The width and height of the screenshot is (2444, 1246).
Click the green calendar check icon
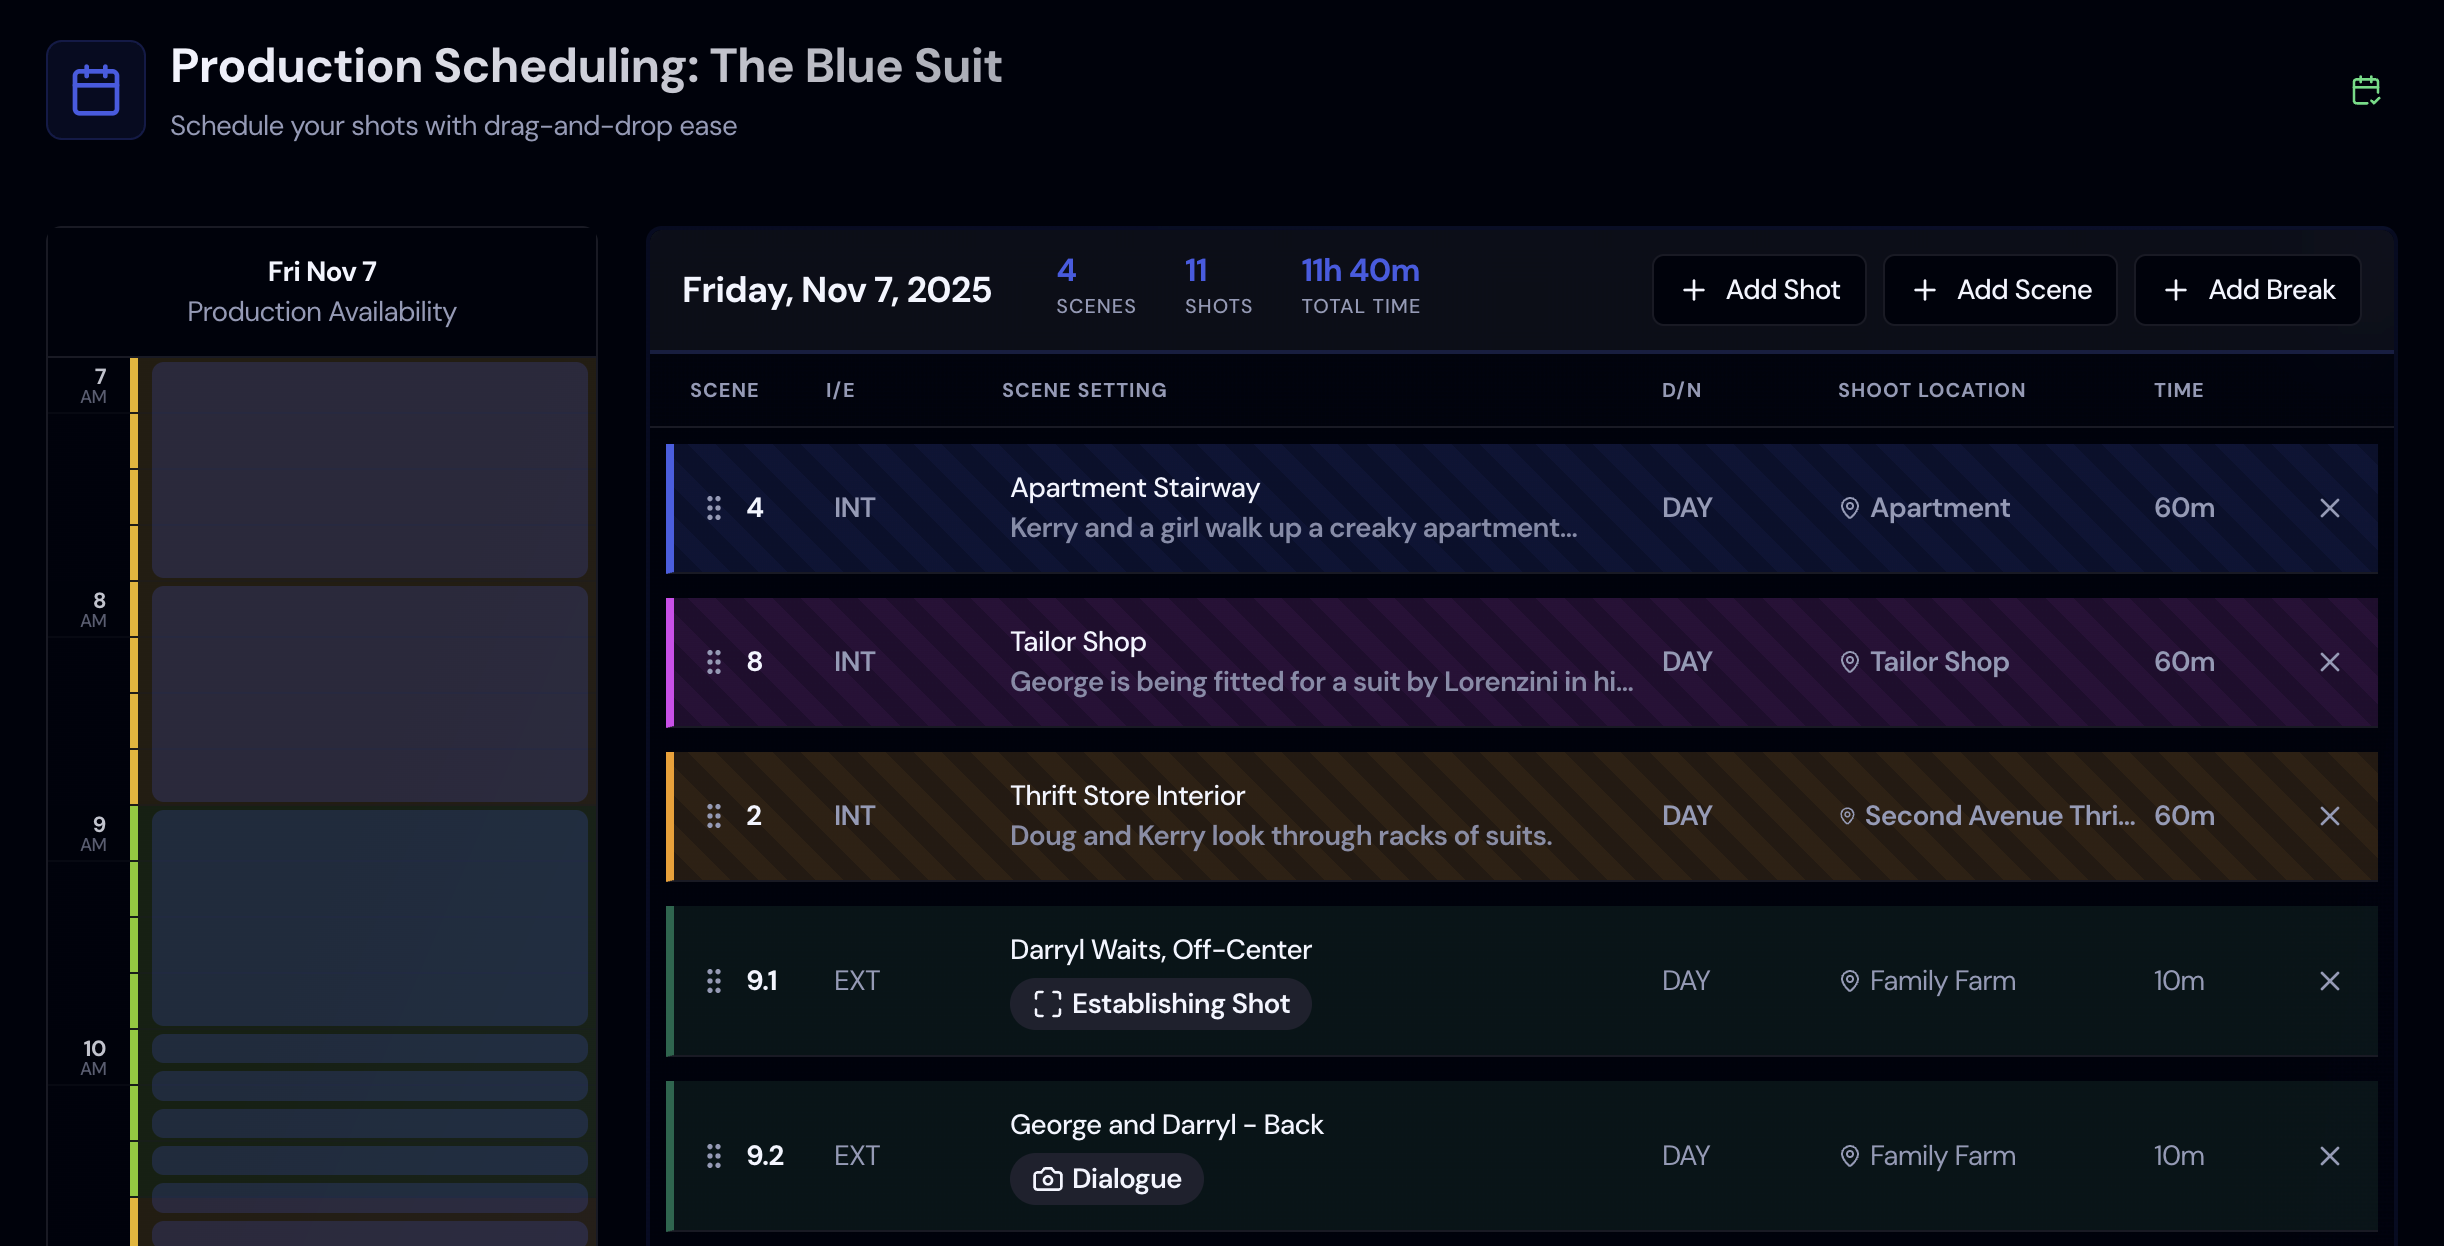pyautogui.click(x=2365, y=91)
